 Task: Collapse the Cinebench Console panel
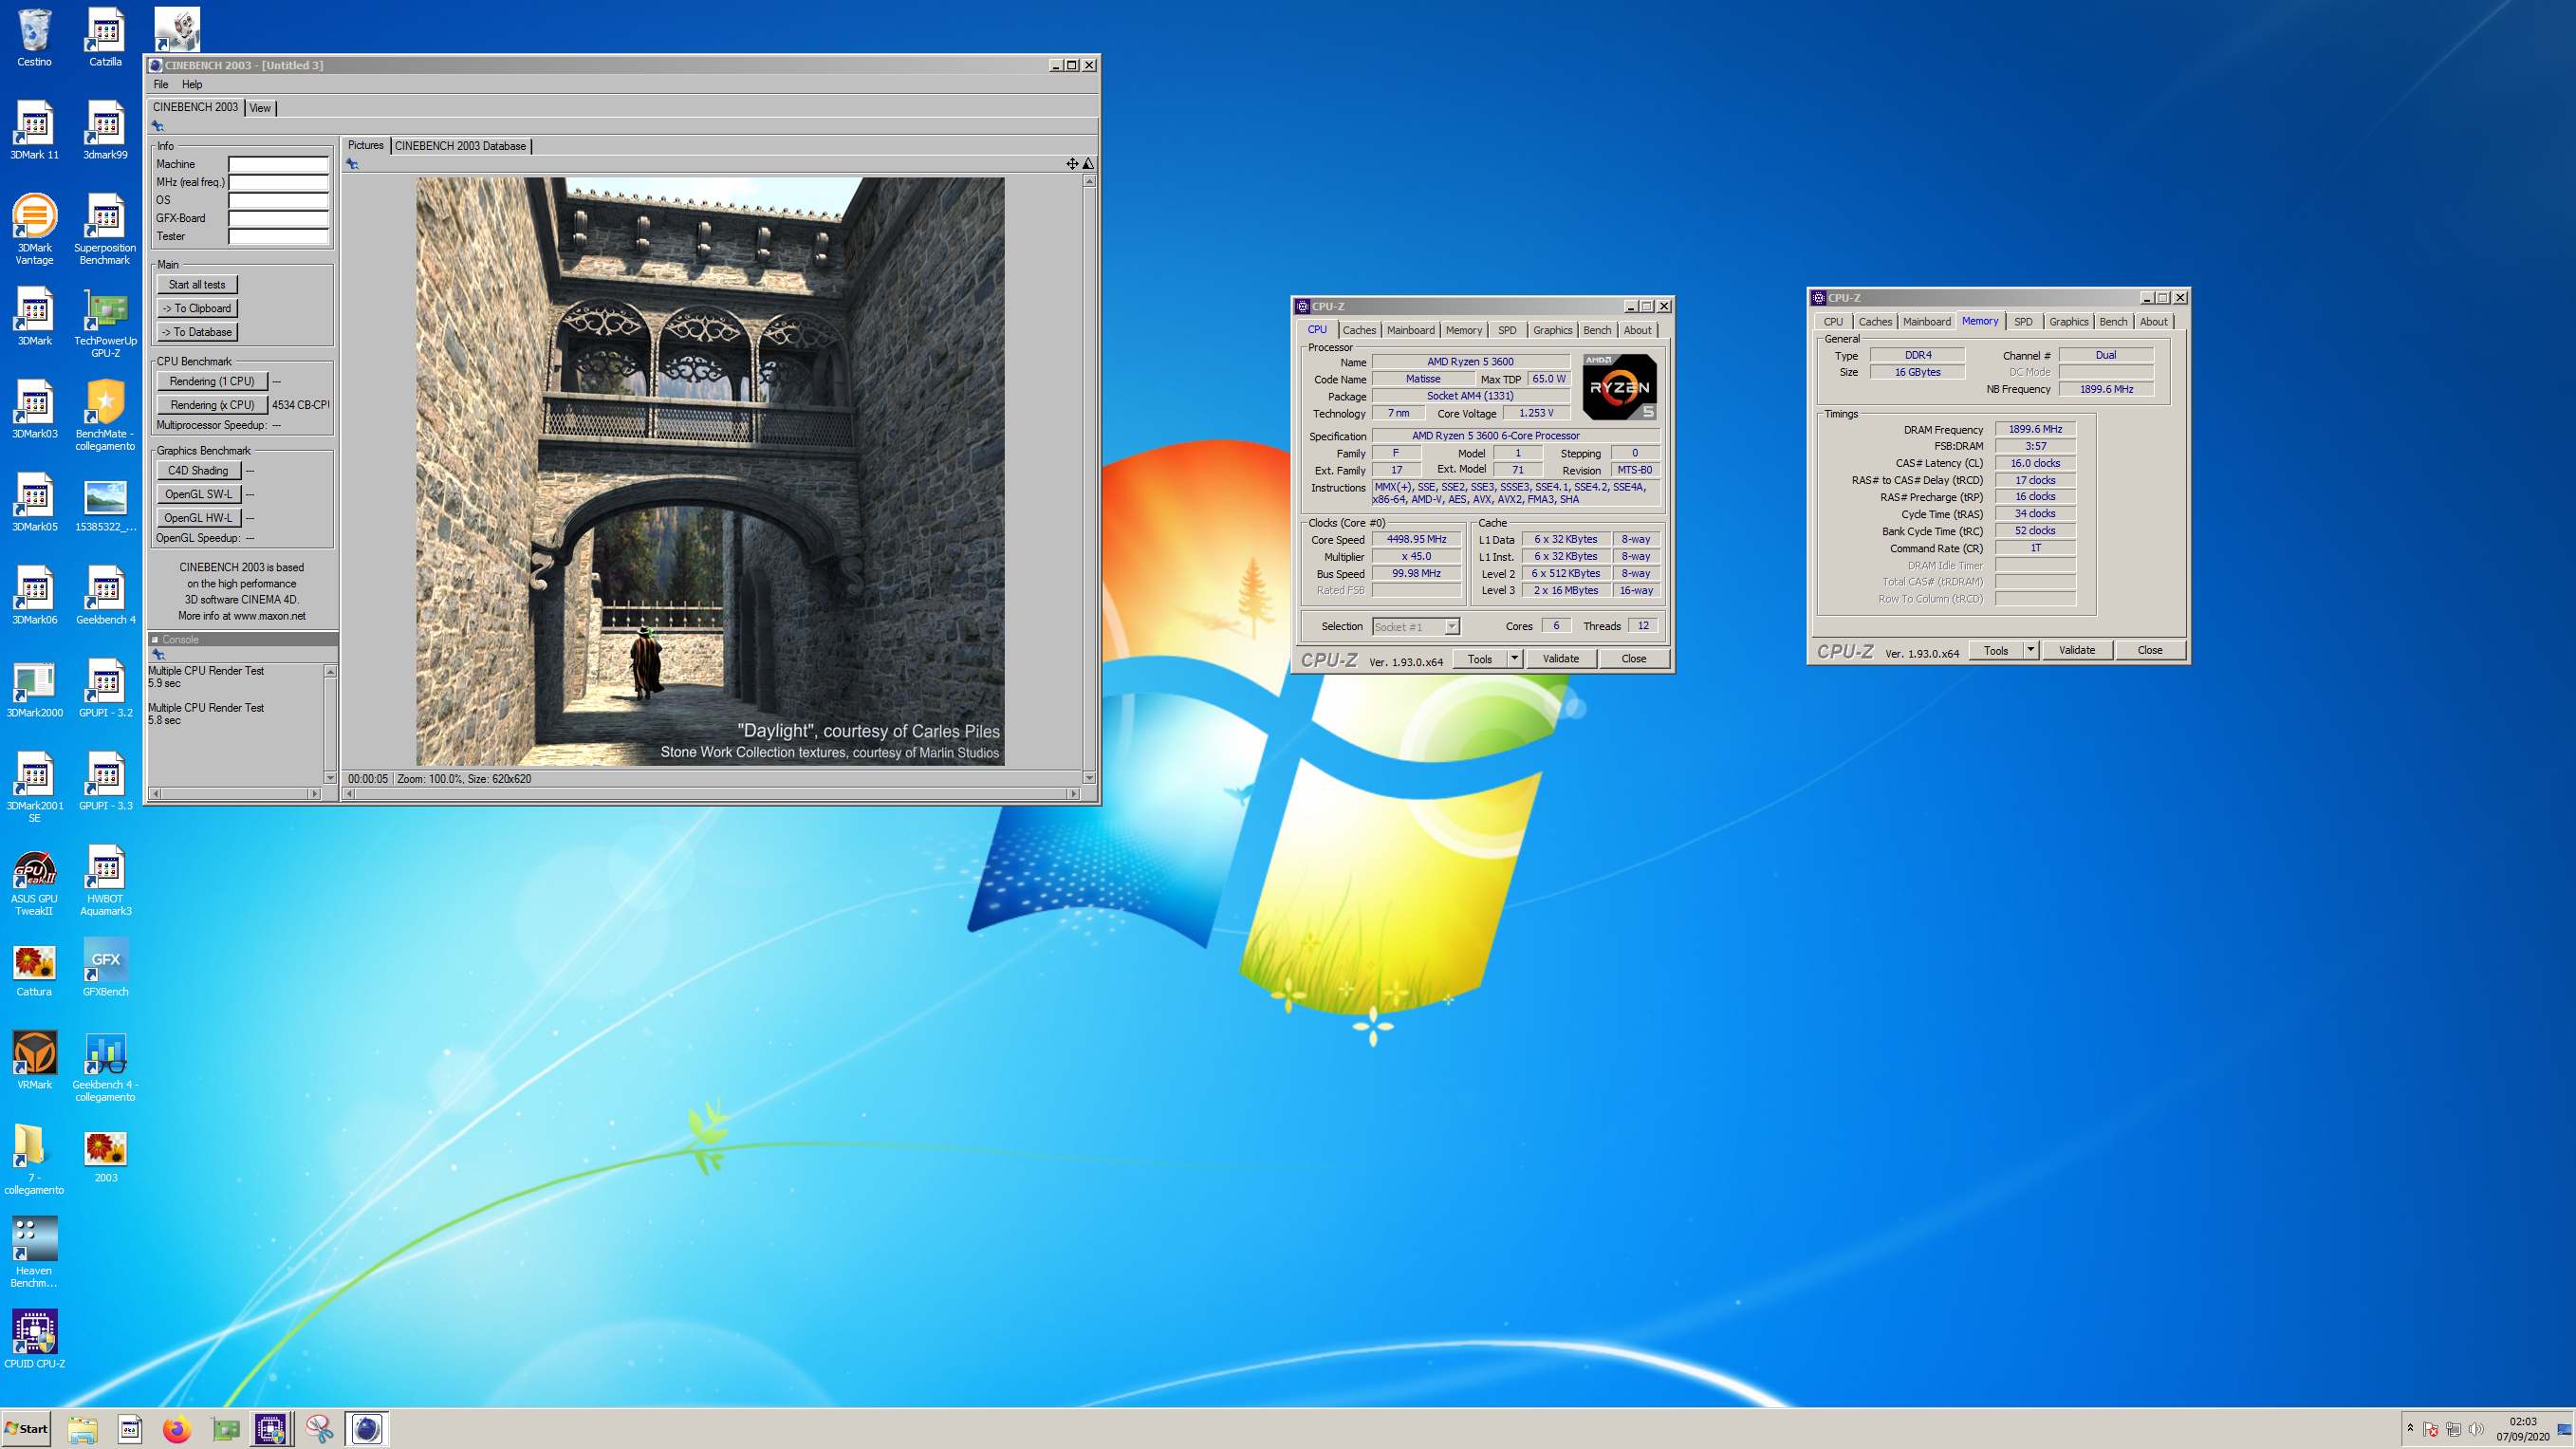[155, 639]
